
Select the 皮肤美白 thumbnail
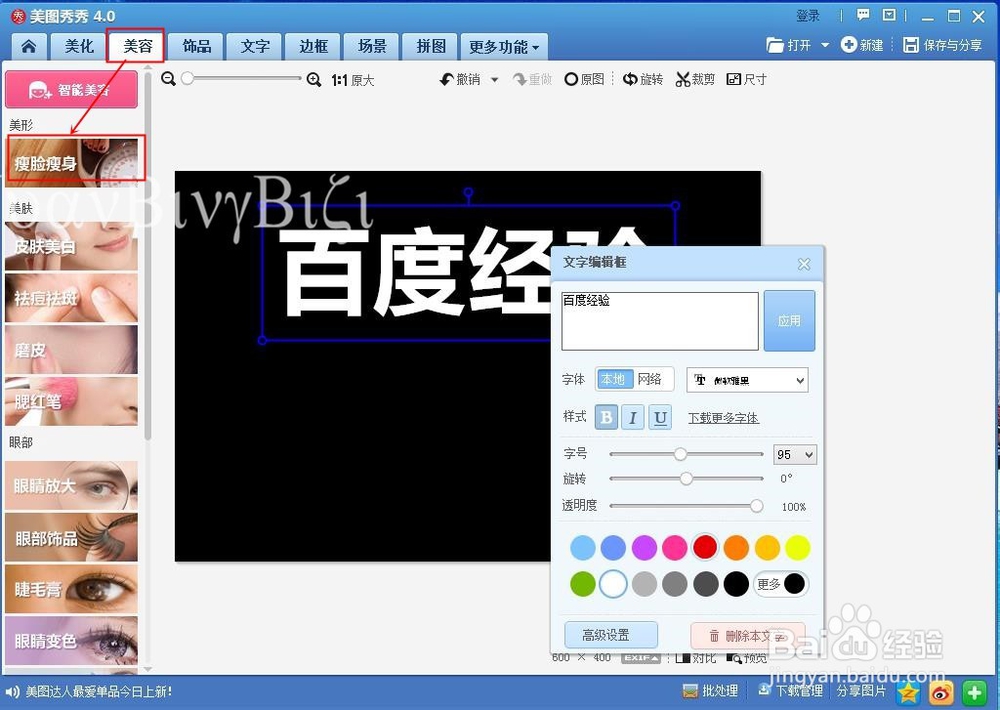(x=71, y=246)
